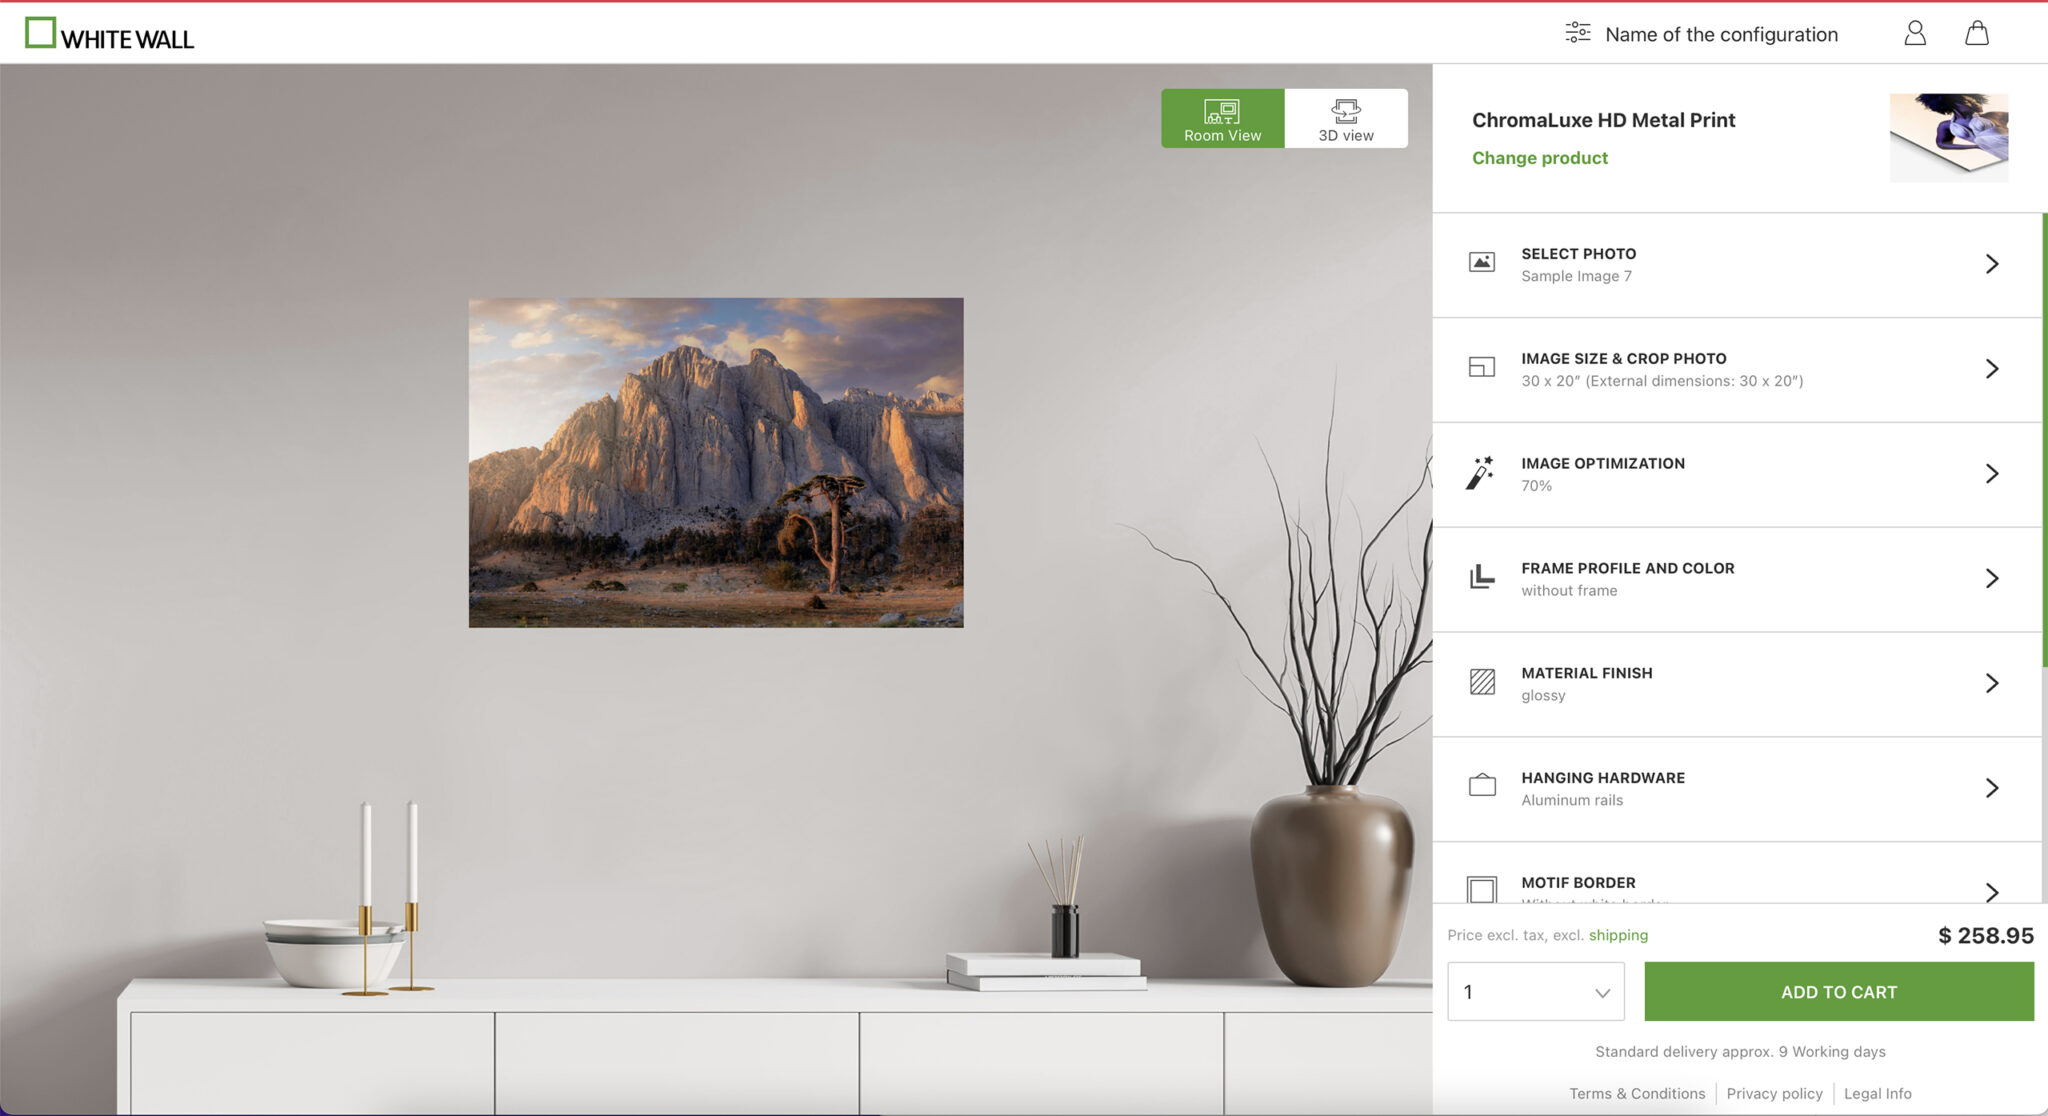Viewport: 2048px width, 1116px height.
Task: Open Terms & Conditions link
Action: 1636,1094
